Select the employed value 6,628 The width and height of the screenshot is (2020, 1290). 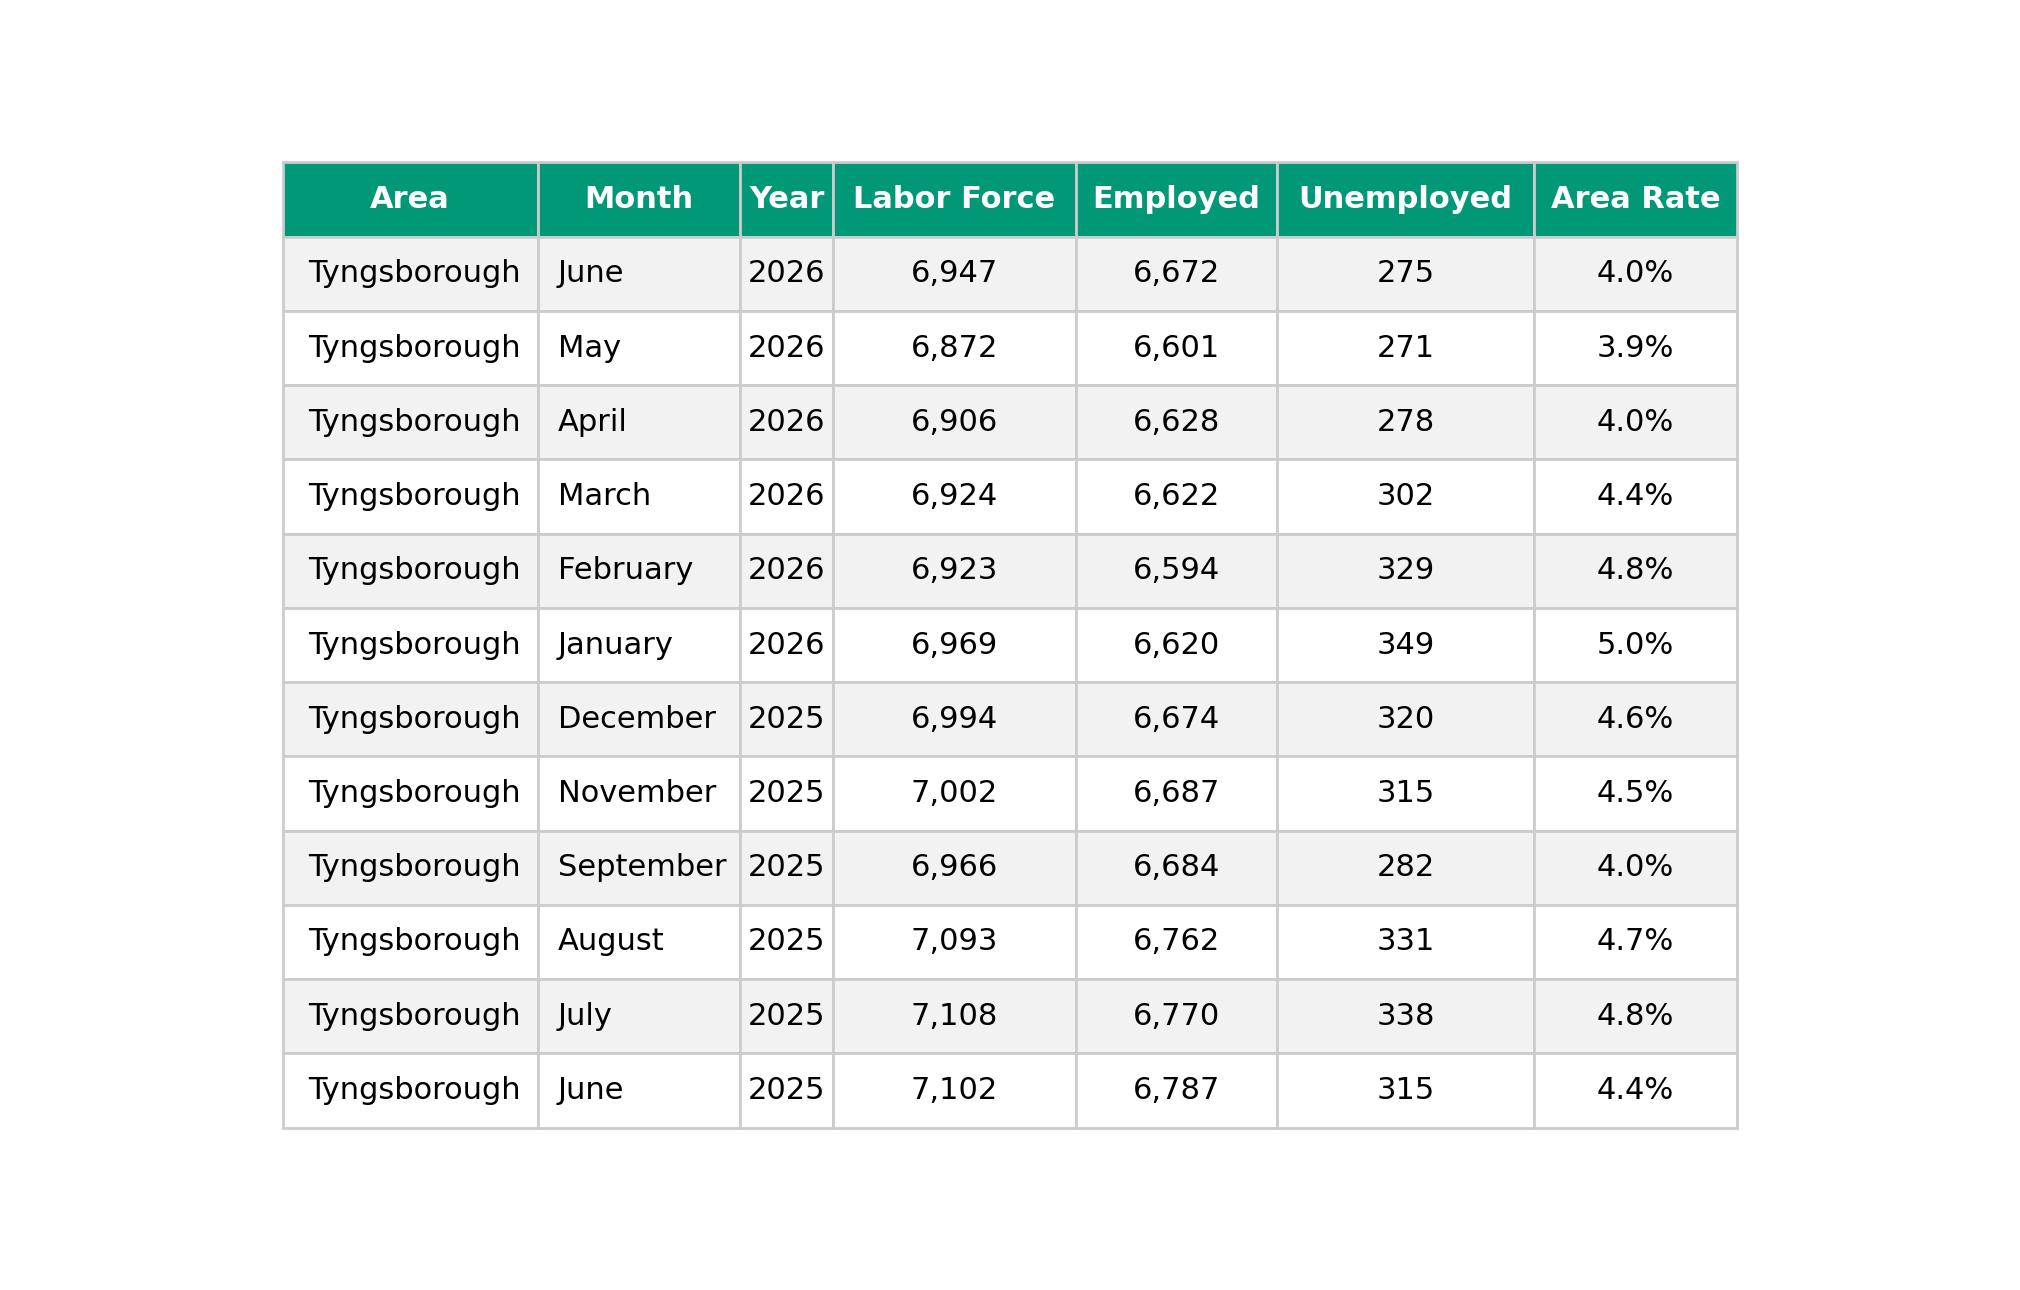click(1176, 422)
